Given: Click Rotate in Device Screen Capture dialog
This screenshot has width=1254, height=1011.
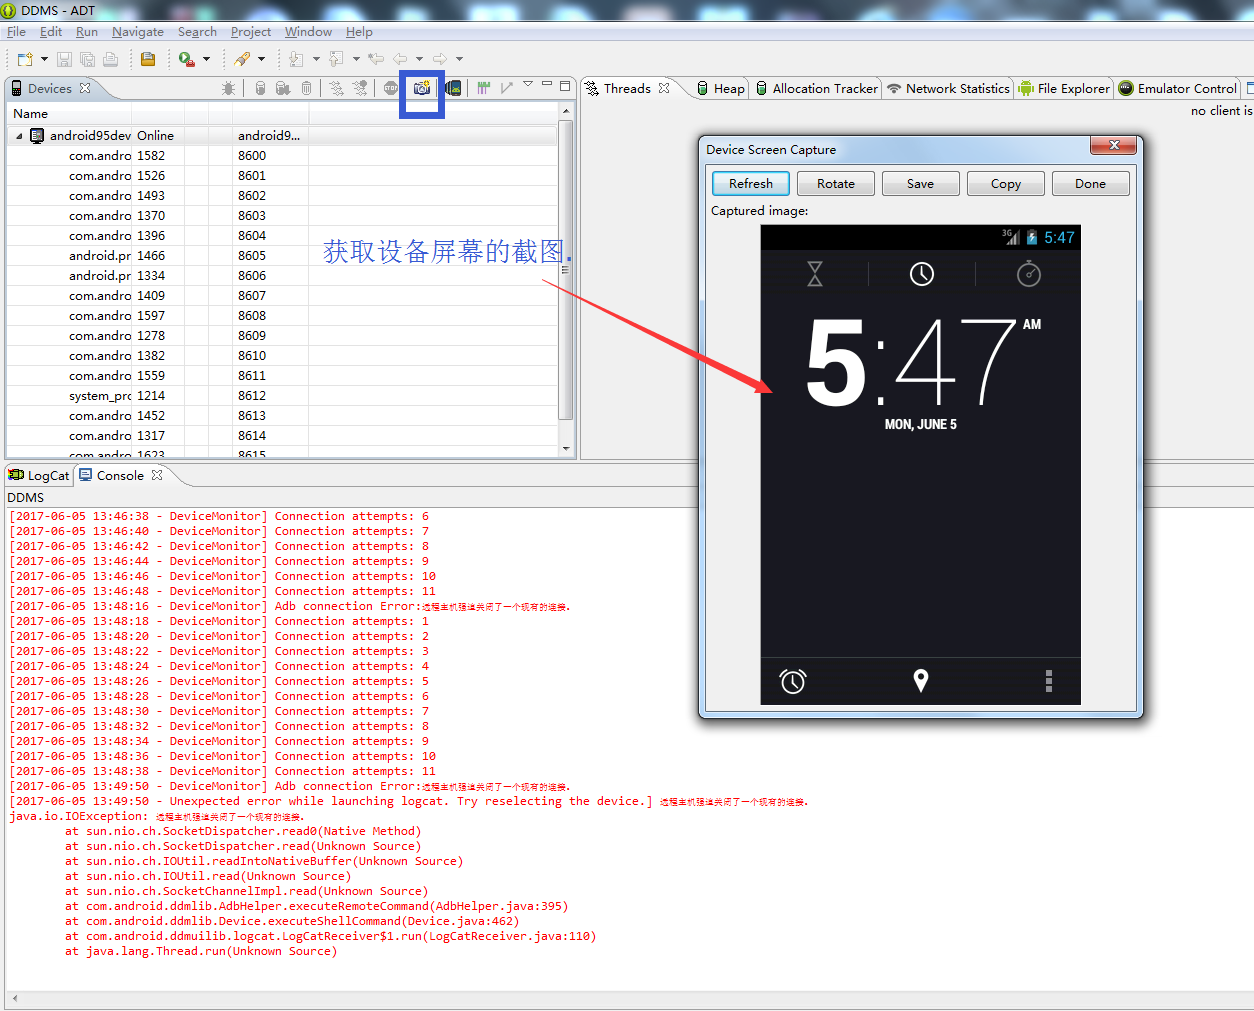Looking at the screenshot, I should [x=836, y=184].
